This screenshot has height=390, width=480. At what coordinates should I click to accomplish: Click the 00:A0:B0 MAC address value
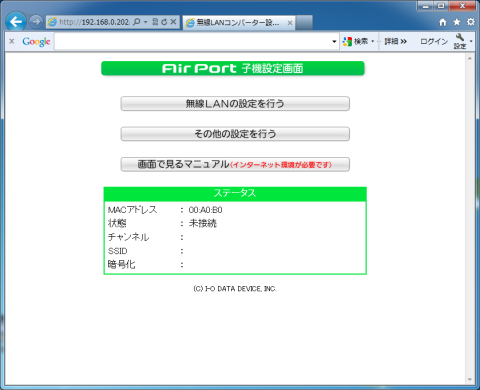click(205, 210)
